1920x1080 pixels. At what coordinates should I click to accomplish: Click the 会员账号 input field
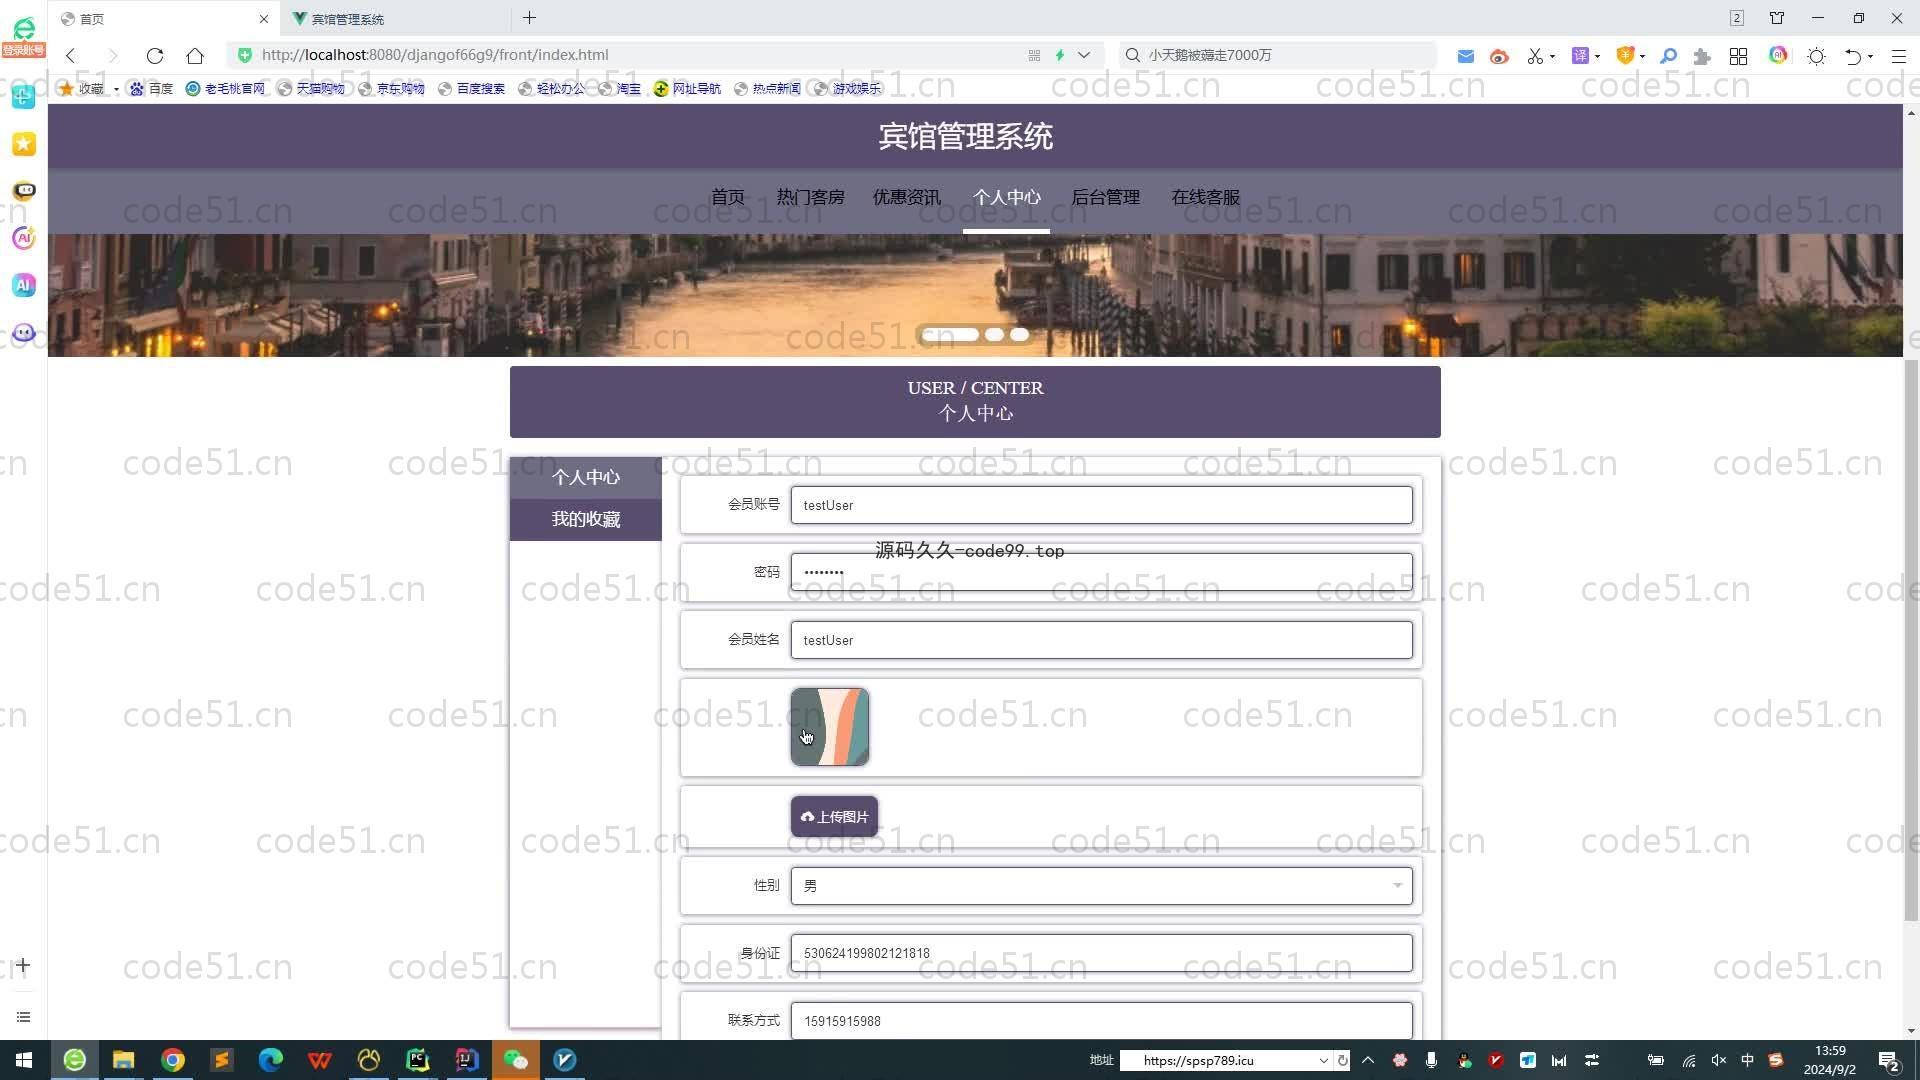pos(1101,505)
